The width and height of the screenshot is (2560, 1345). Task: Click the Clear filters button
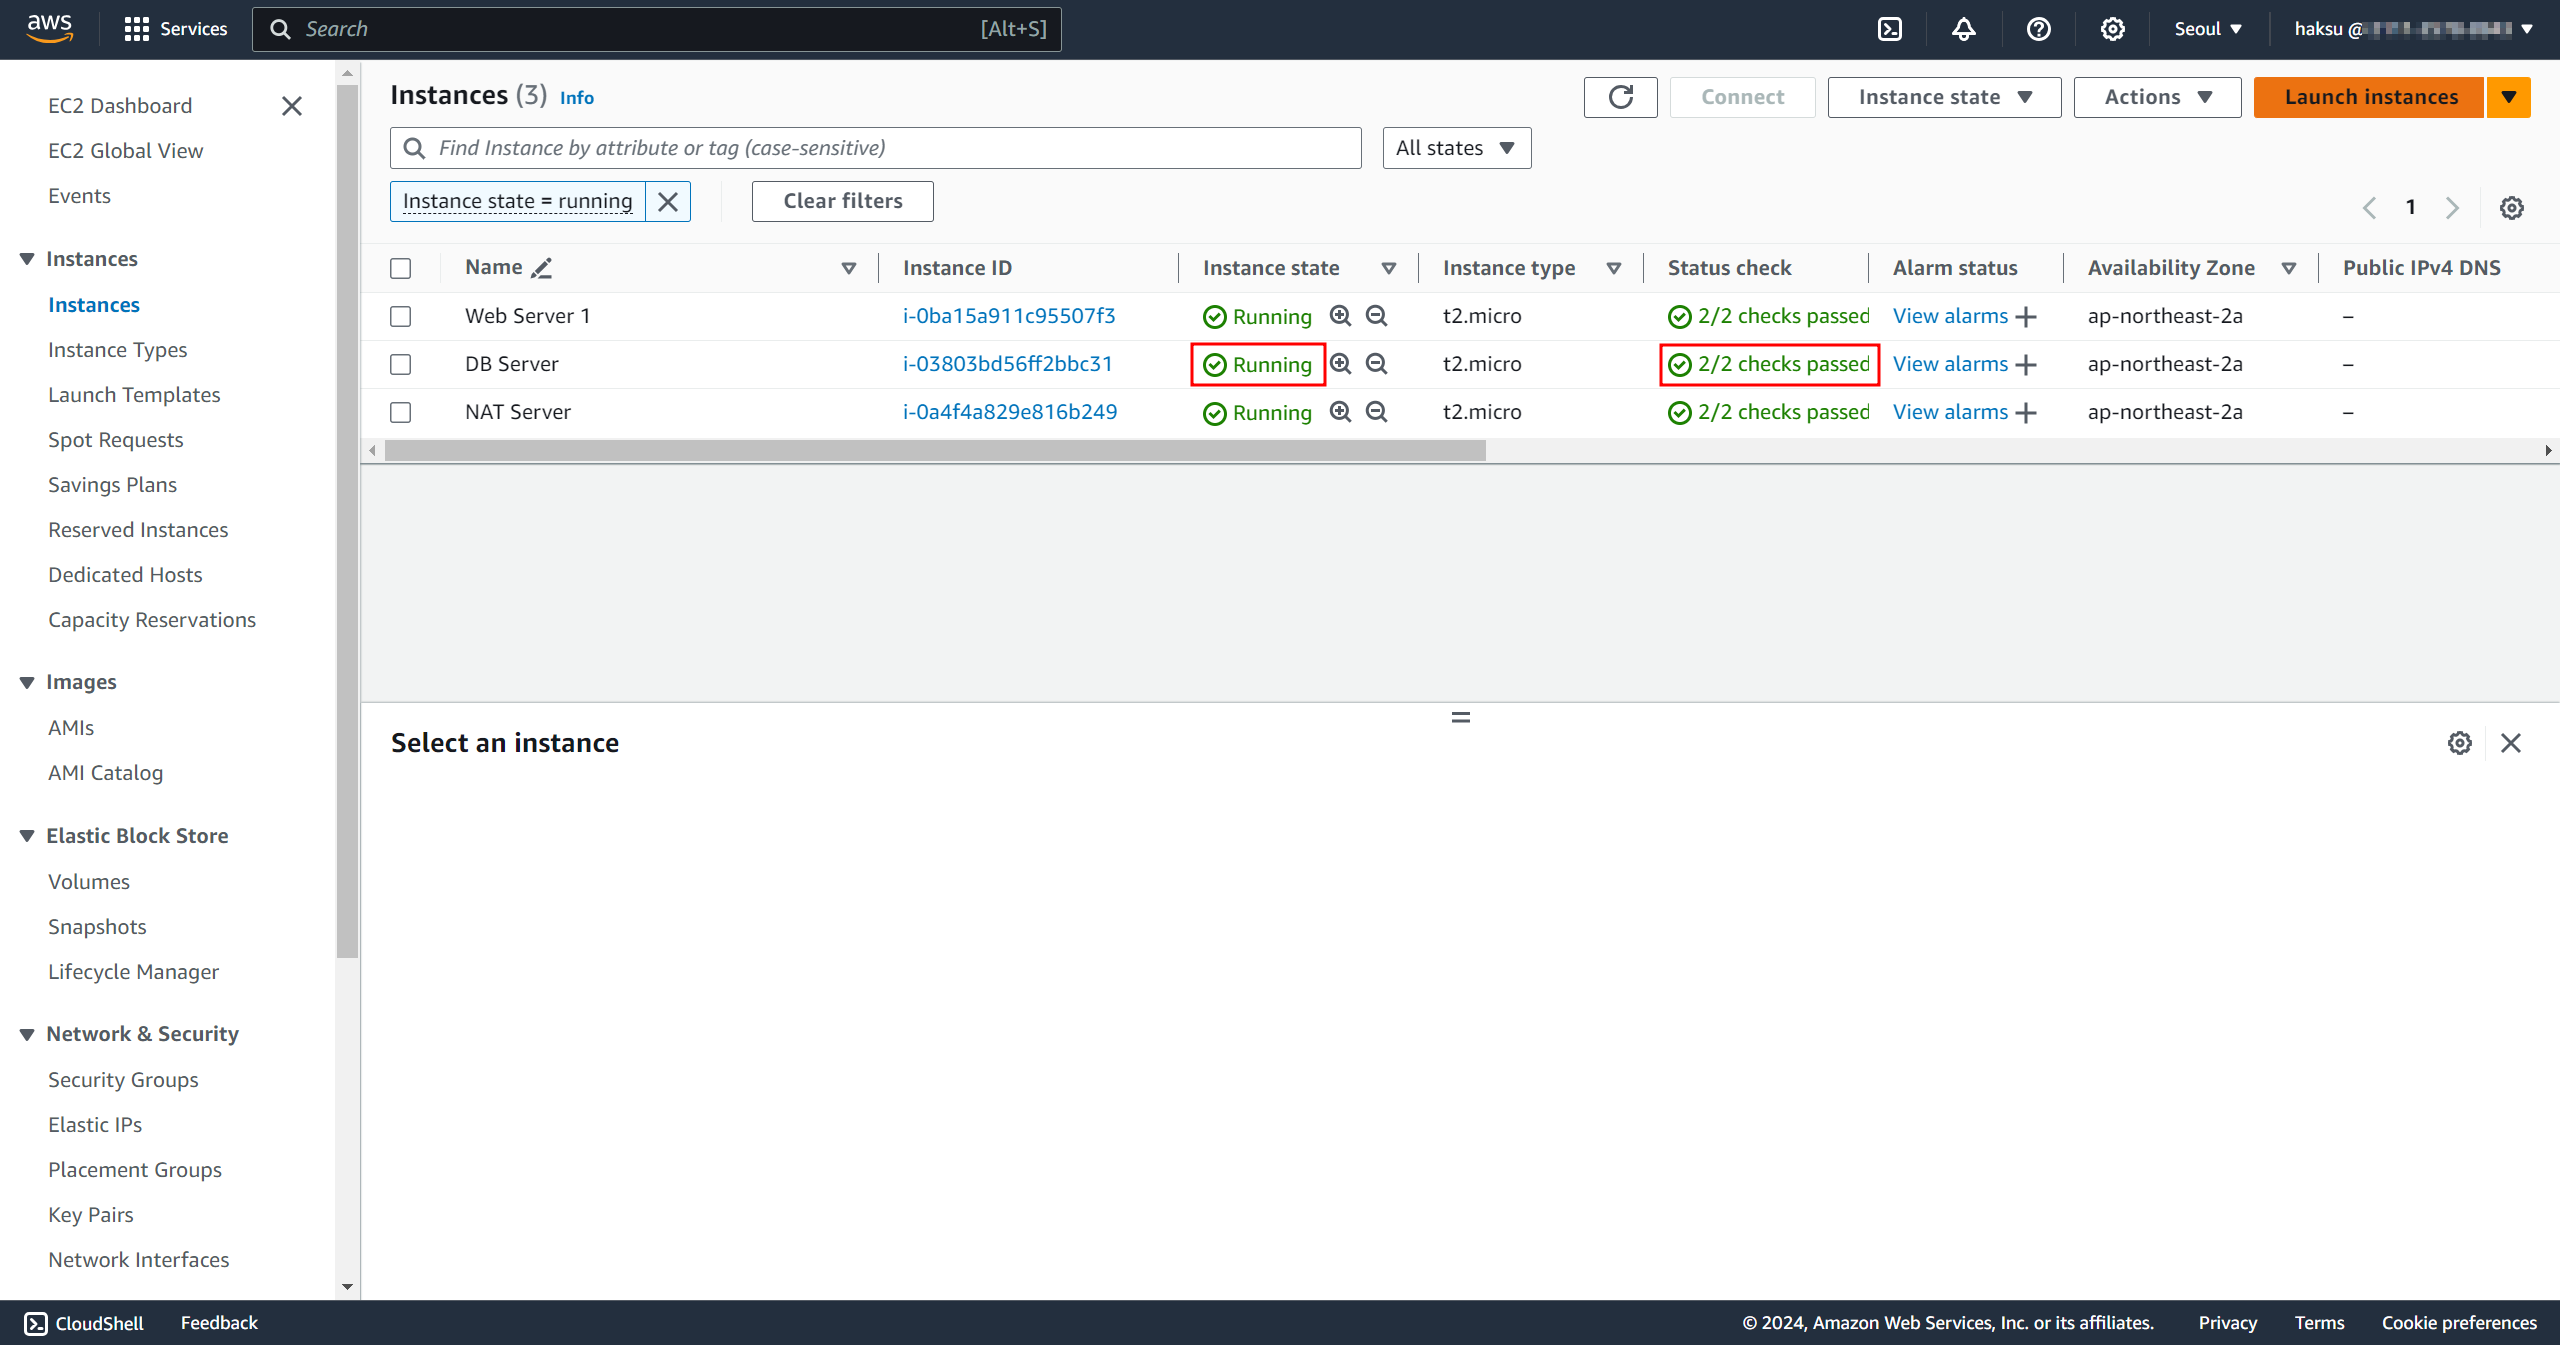pos(842,201)
